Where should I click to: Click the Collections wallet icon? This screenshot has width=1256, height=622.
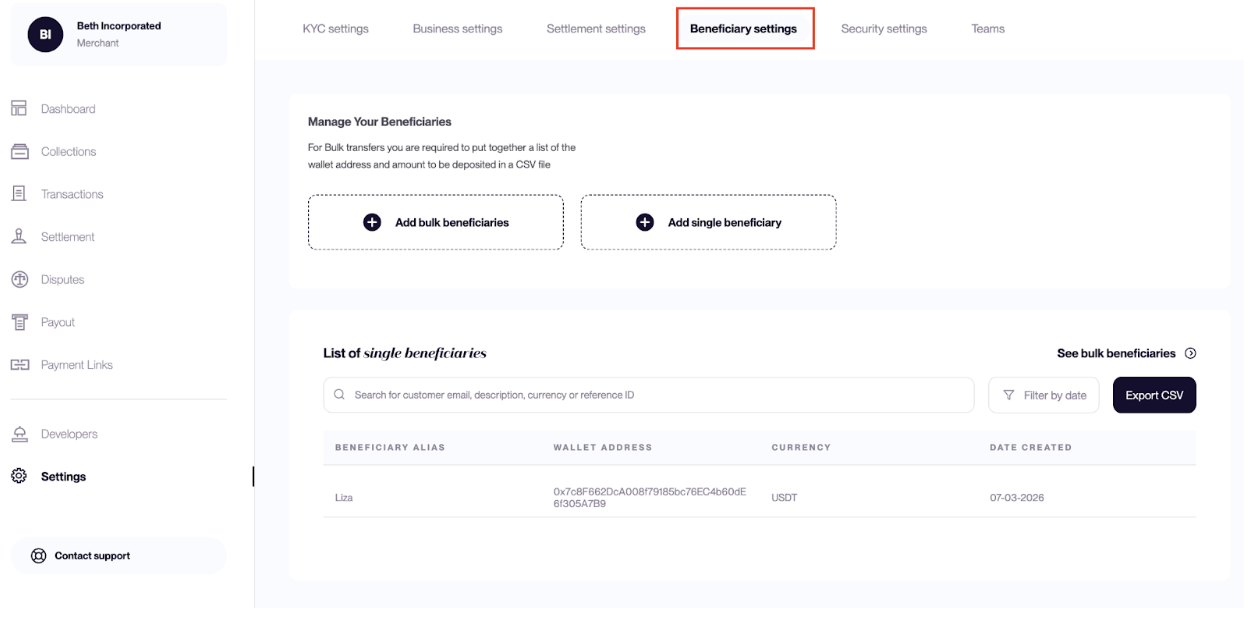tap(19, 151)
